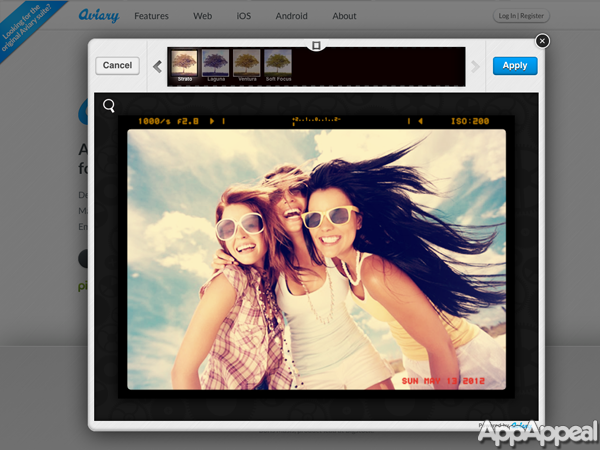
Task: Go to the Web page
Action: [x=203, y=16]
